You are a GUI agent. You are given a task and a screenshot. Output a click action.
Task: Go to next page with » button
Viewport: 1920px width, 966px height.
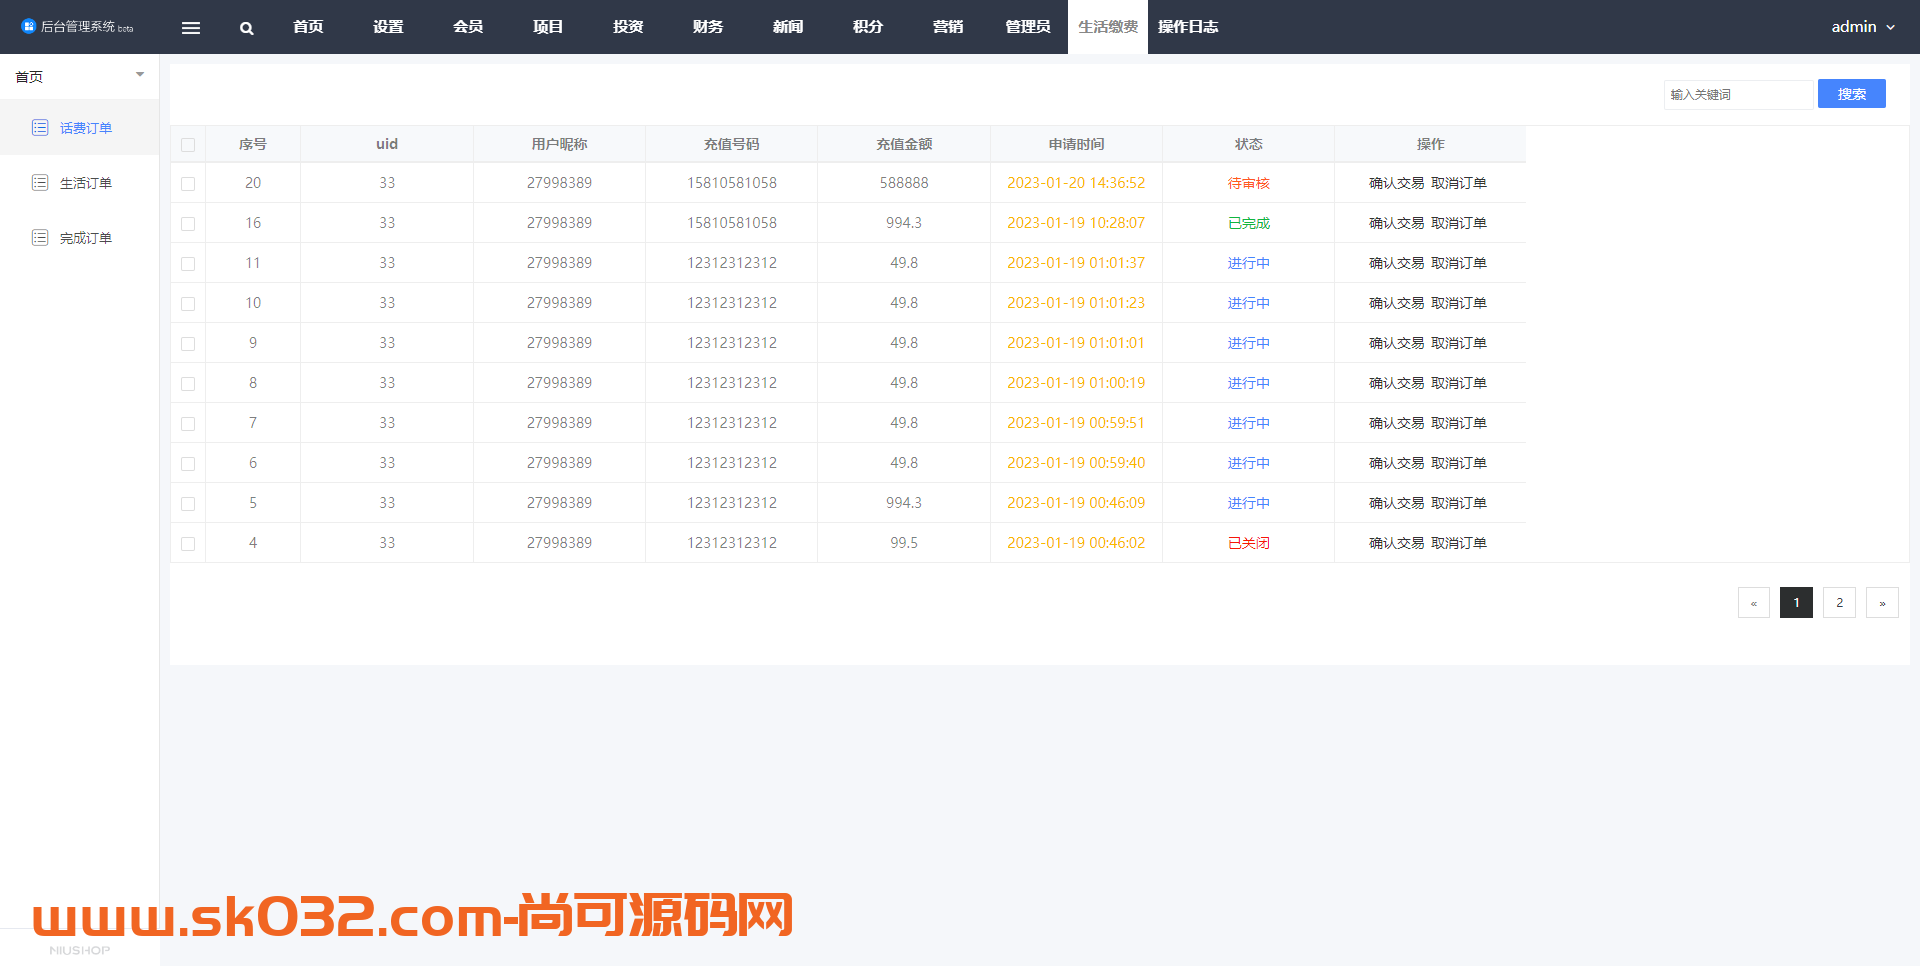pyautogui.click(x=1882, y=602)
